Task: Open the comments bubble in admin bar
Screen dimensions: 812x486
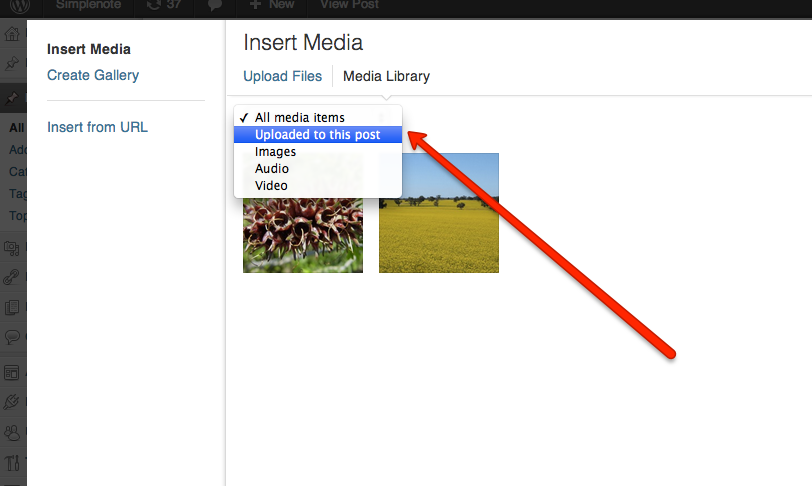Action: 214,6
